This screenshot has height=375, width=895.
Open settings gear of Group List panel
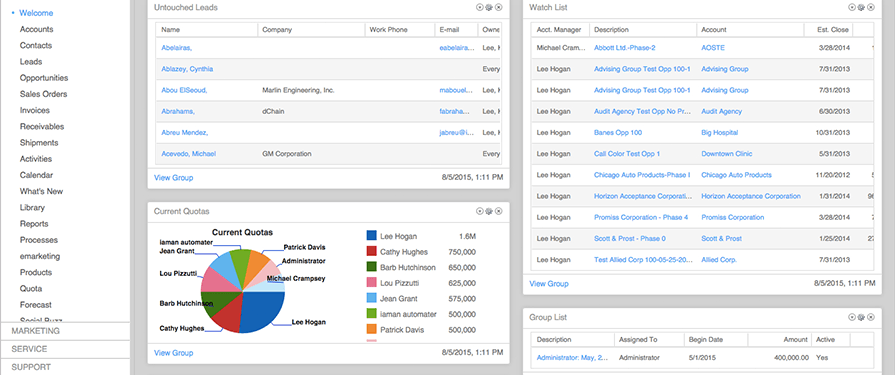(861, 317)
